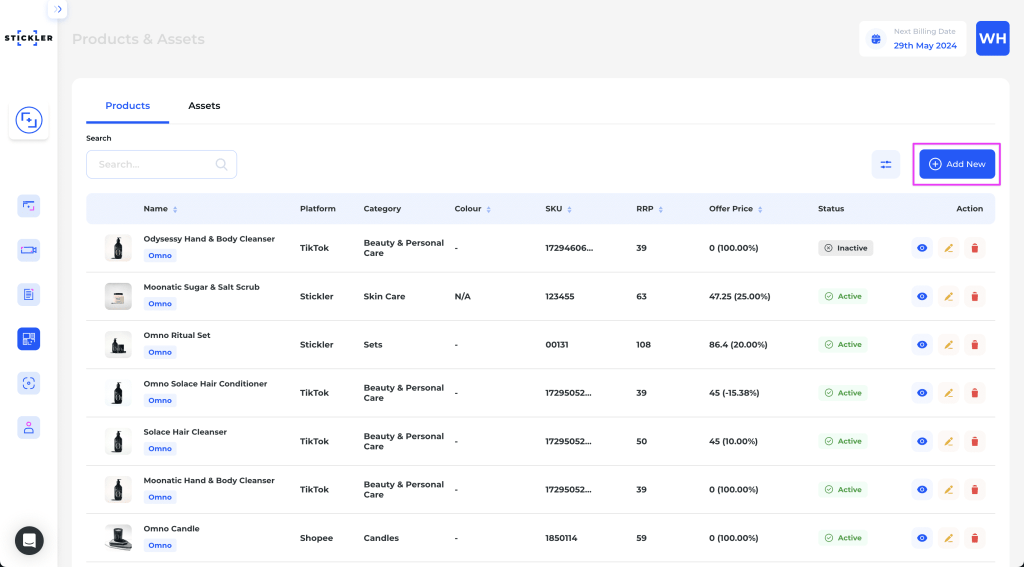Delete the Omno Ritual Set product

tap(975, 345)
